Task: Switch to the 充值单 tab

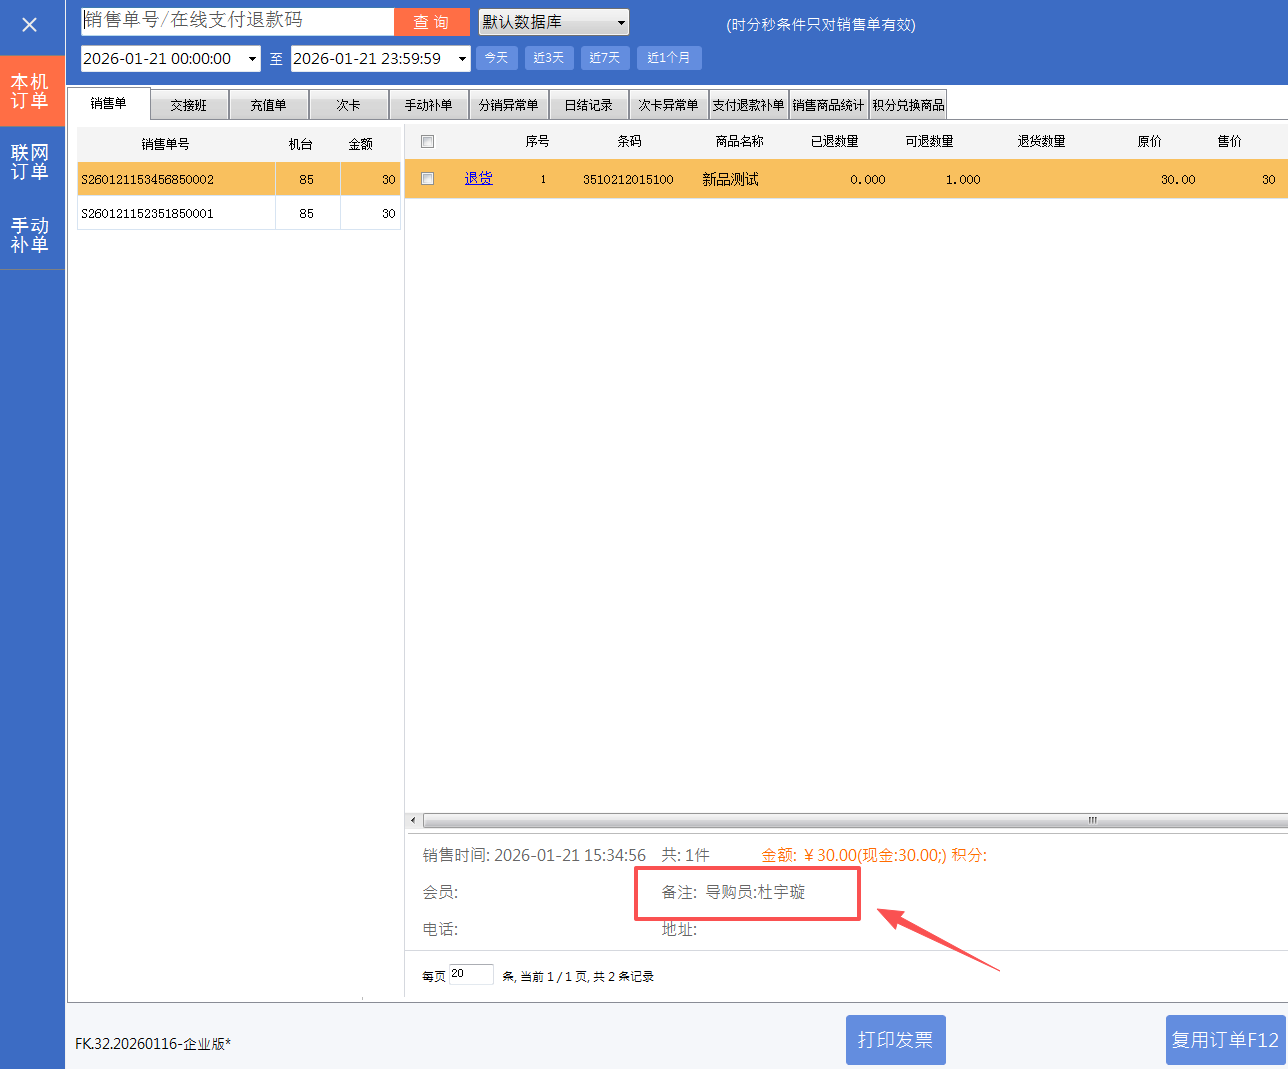Action: click(x=268, y=105)
